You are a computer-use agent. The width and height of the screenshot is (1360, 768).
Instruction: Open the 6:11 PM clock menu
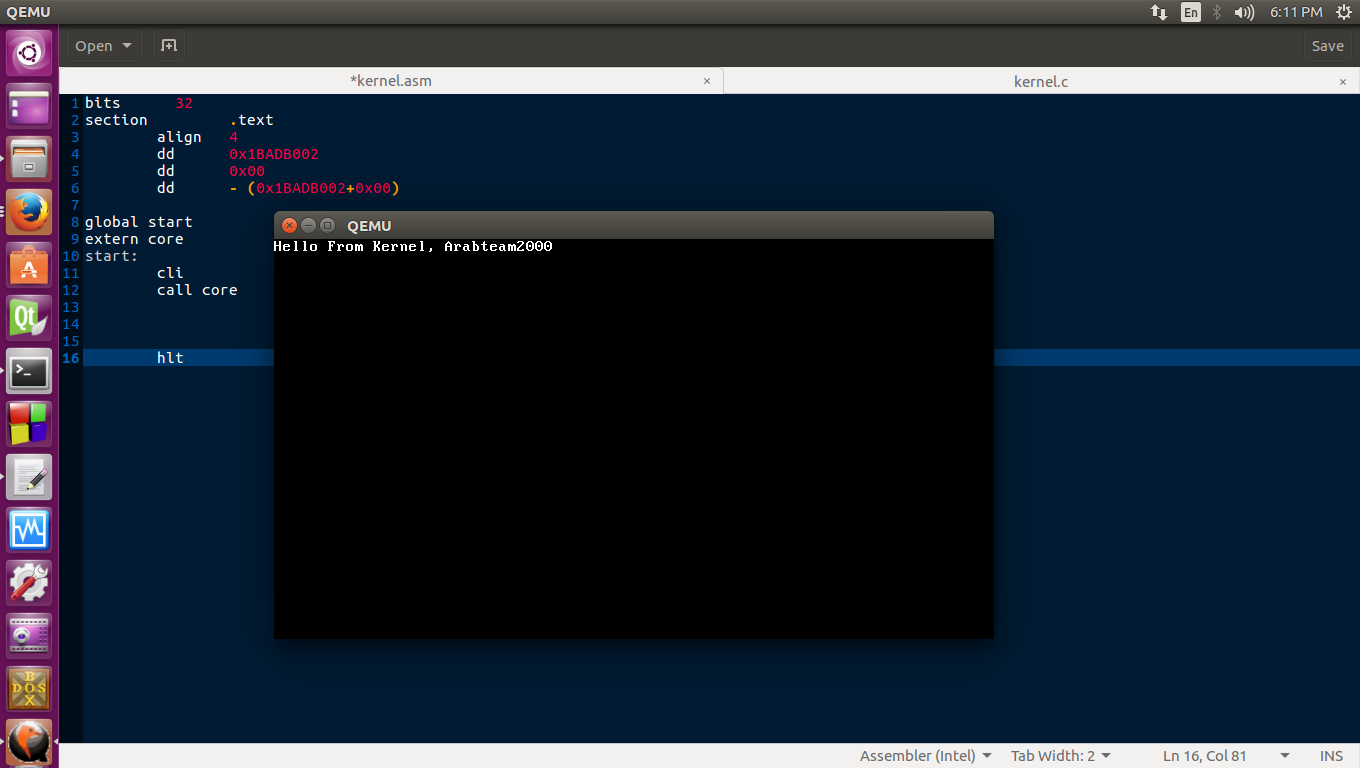point(1296,12)
